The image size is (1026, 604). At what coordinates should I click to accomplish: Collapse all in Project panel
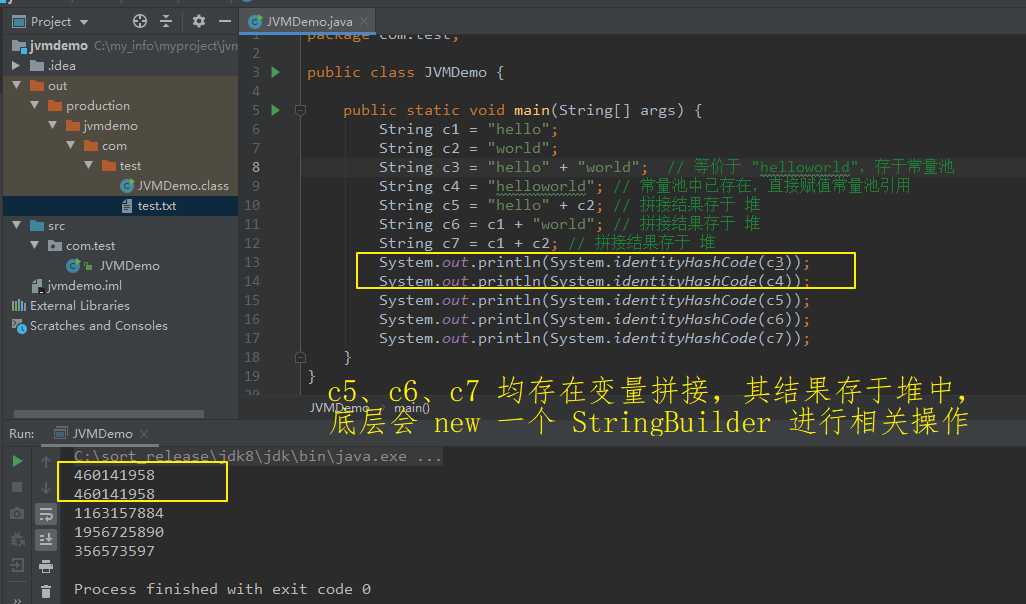tap(166, 22)
